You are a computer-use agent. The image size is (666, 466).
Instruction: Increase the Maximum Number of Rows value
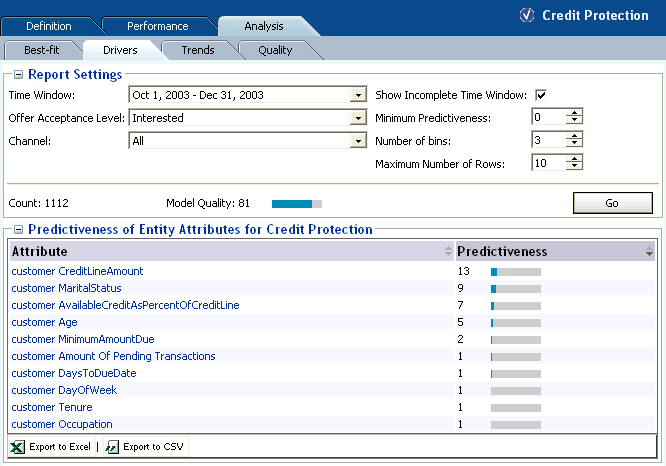(x=574, y=159)
